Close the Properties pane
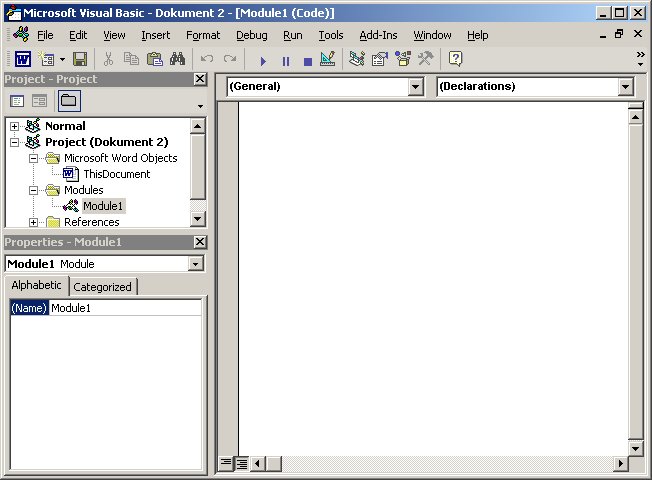 pos(200,242)
